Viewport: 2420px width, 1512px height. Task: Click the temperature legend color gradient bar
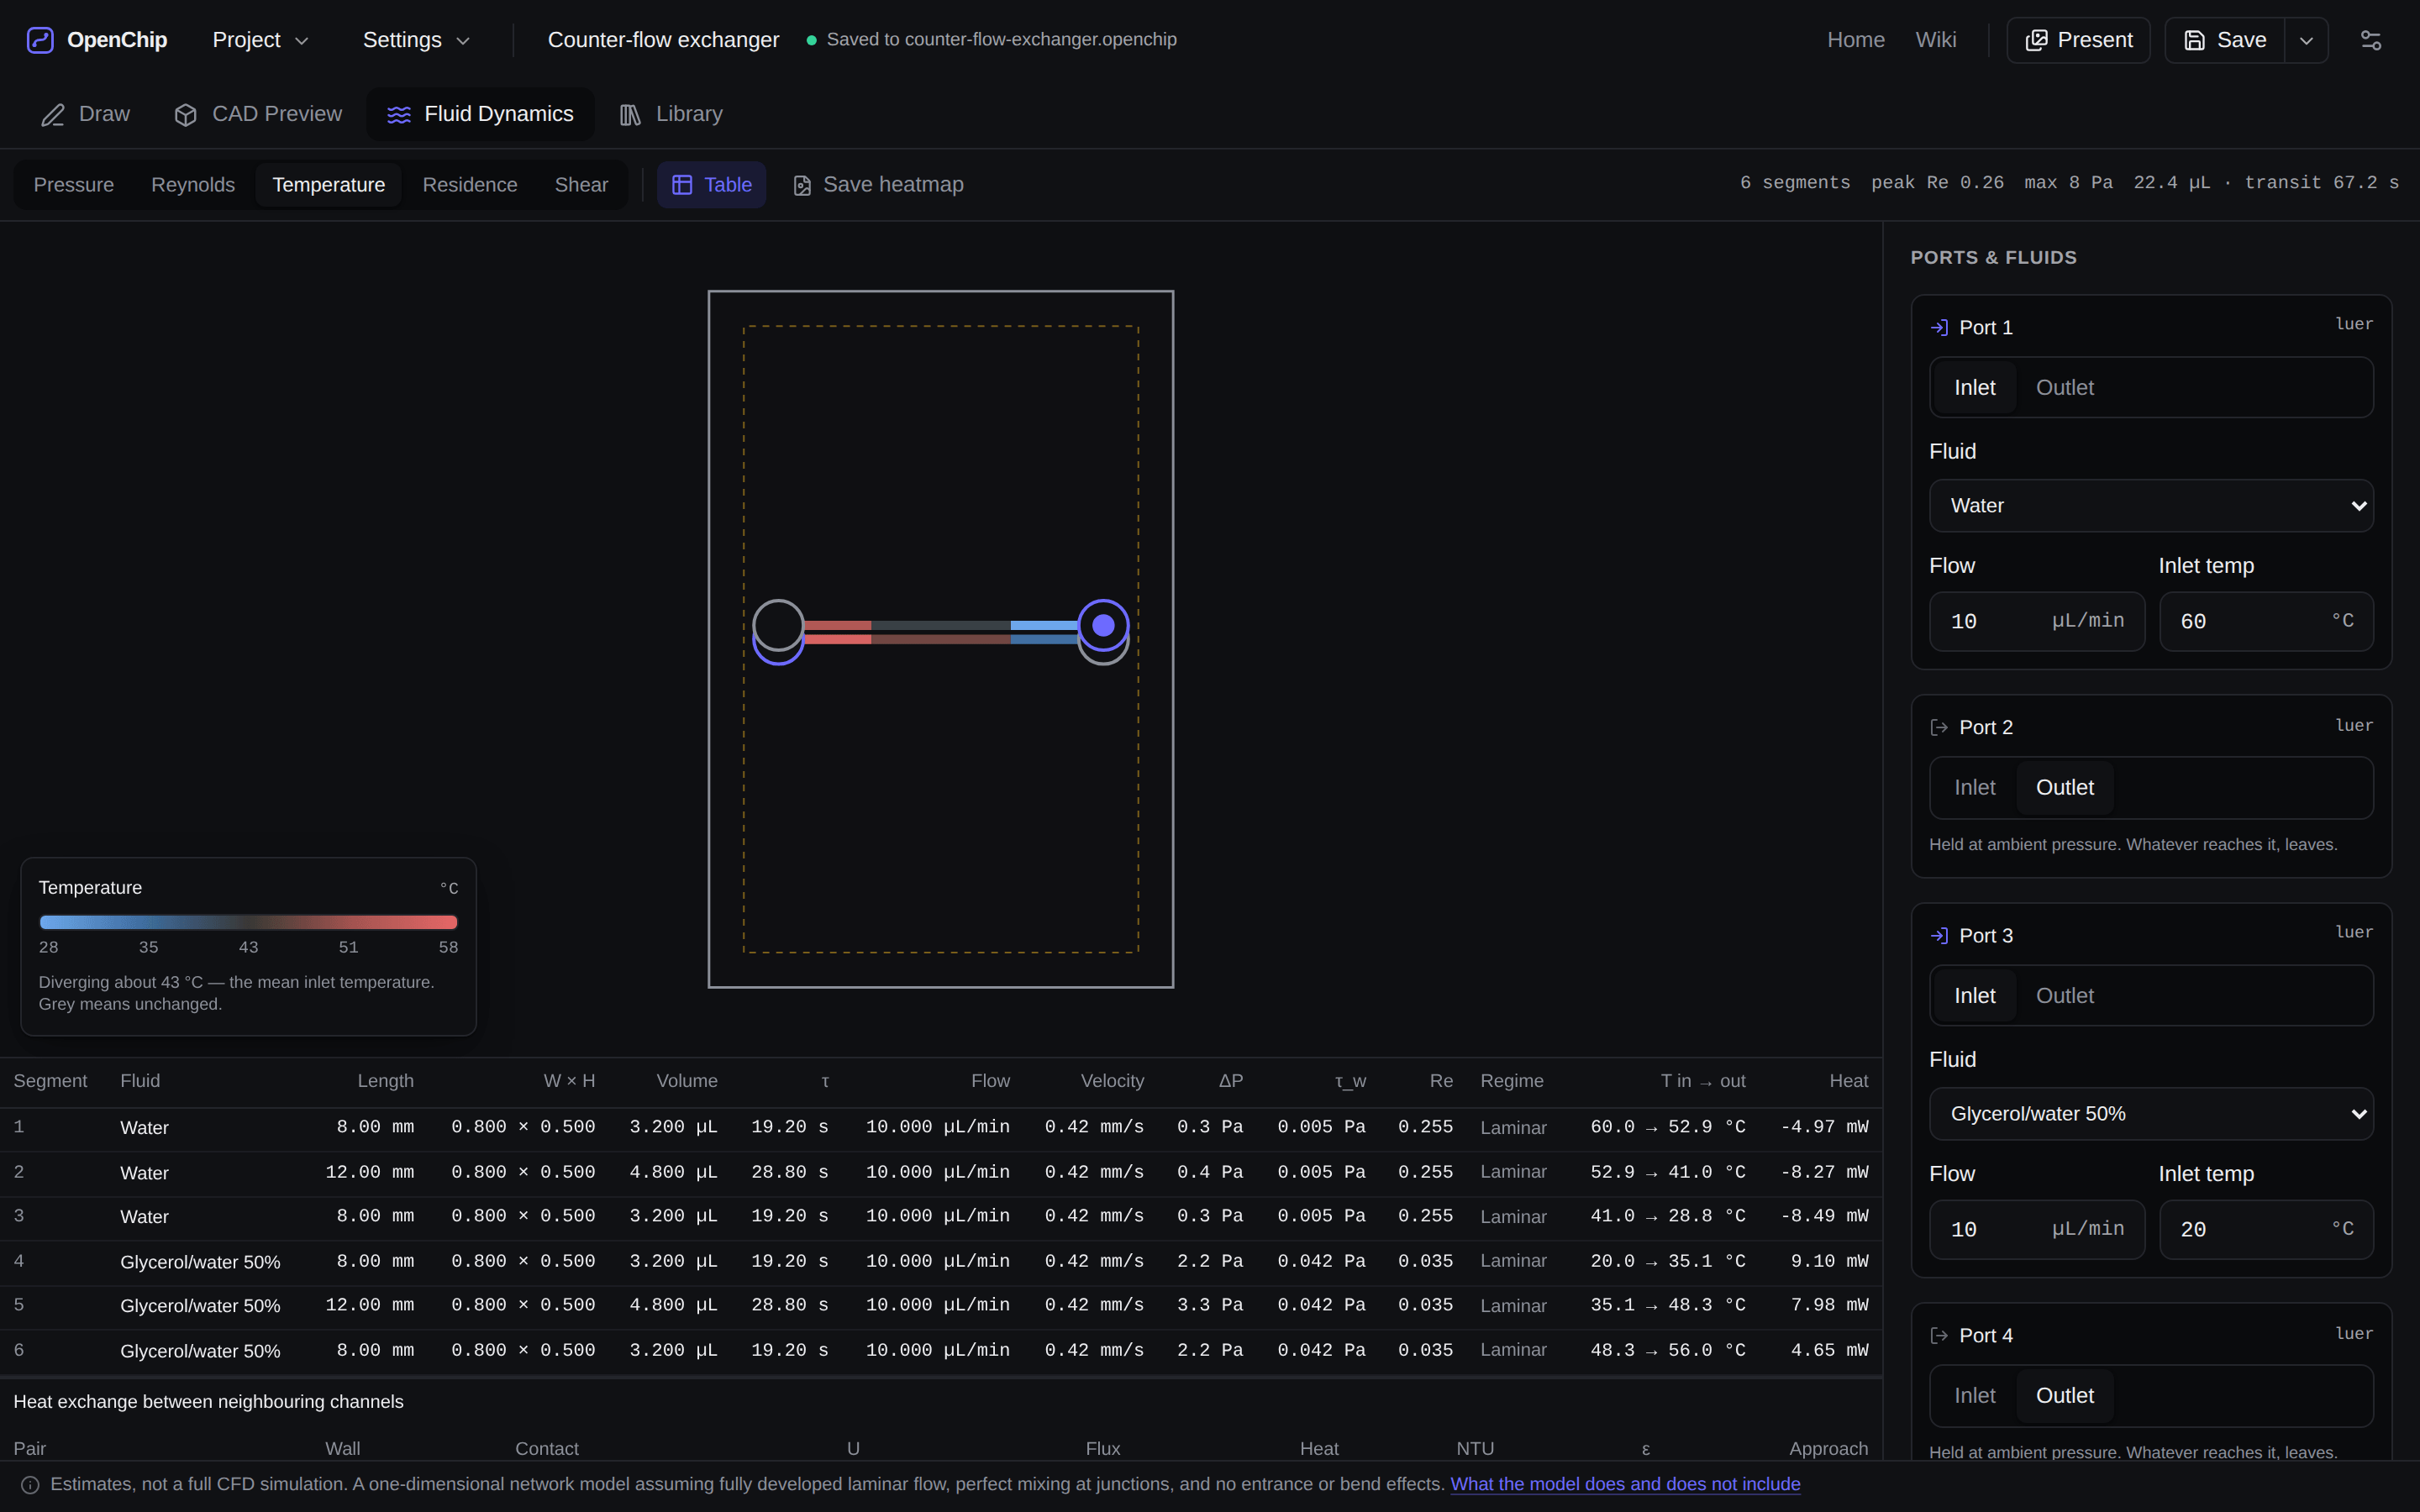click(x=248, y=922)
